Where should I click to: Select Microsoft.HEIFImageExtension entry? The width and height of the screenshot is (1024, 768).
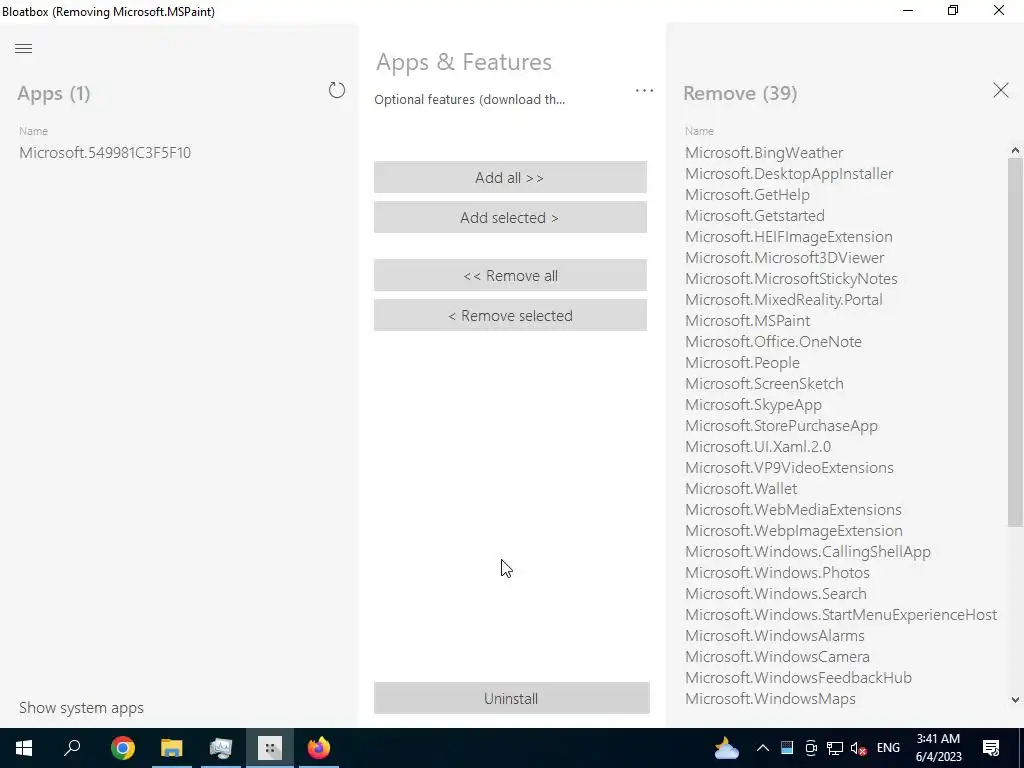click(788, 236)
